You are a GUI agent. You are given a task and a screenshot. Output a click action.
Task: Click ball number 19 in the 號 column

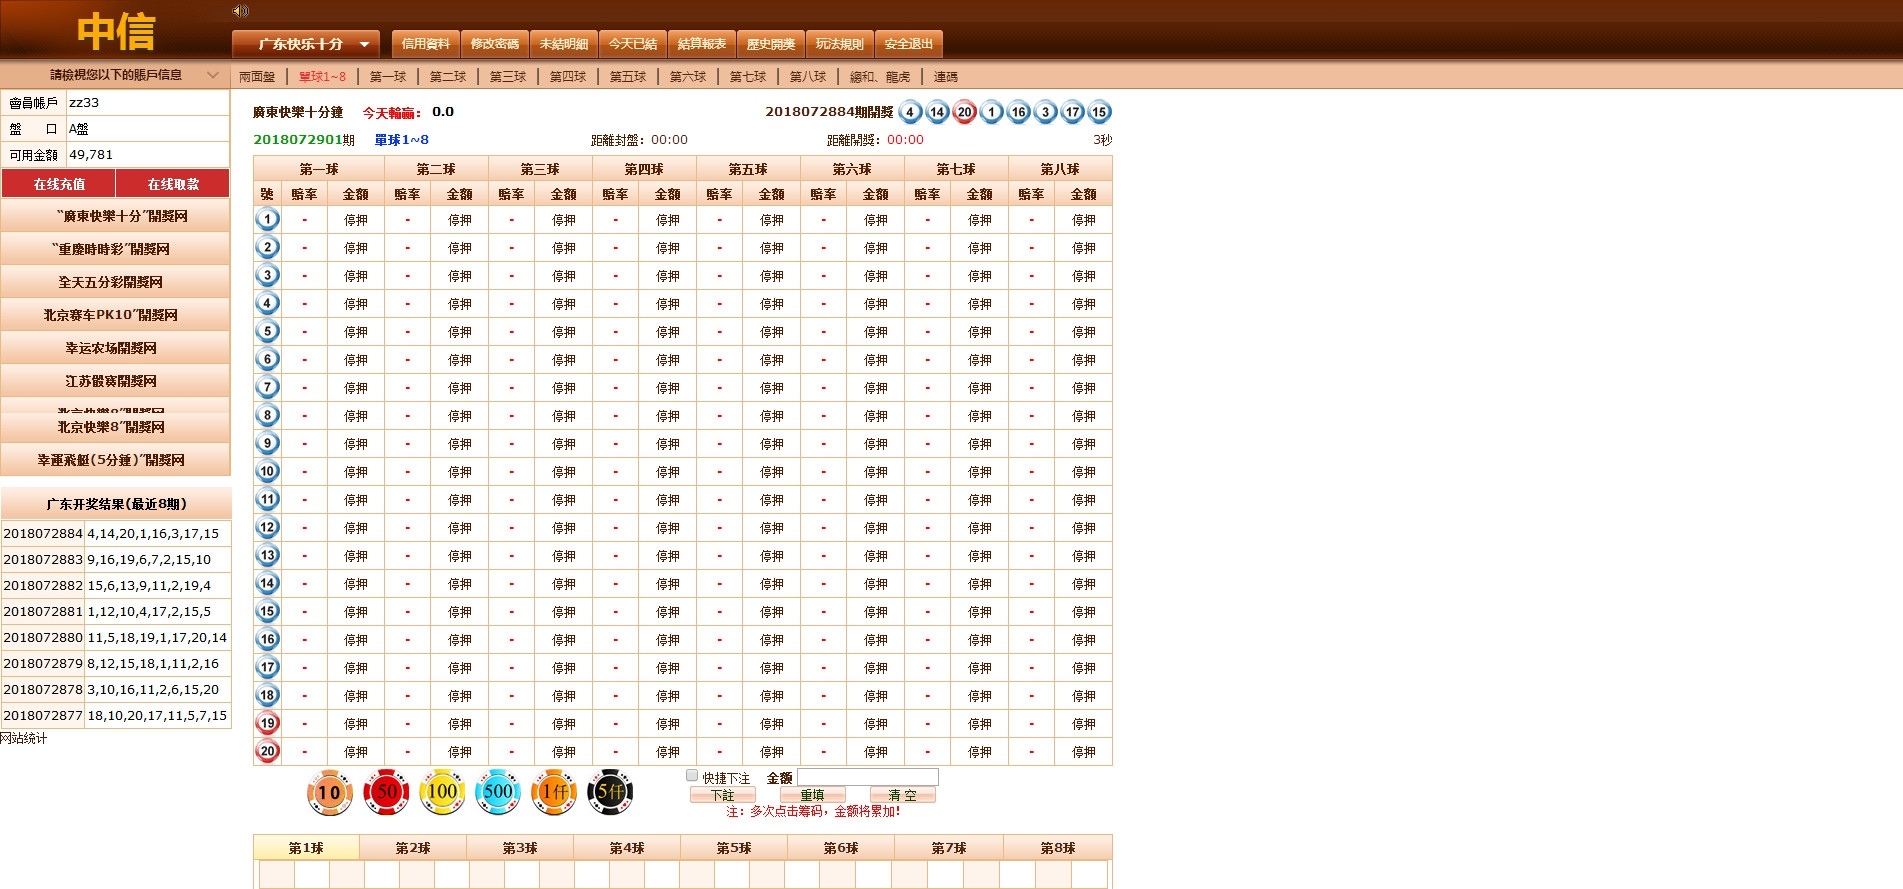[x=267, y=723]
